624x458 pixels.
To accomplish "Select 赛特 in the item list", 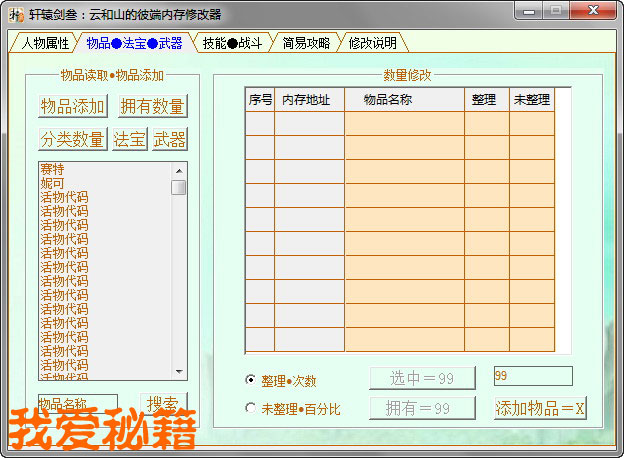I will 52,169.
